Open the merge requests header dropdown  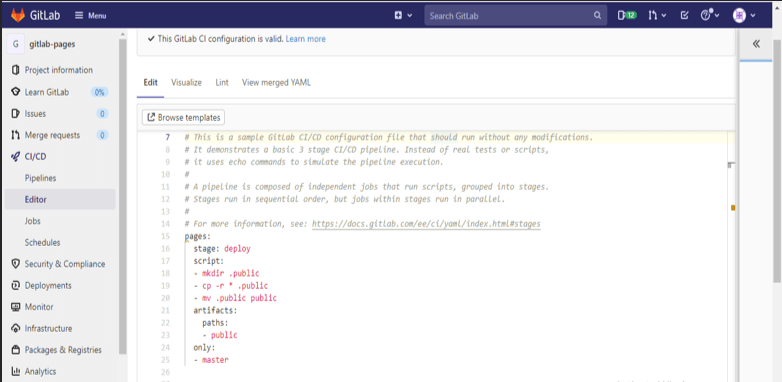tap(657, 15)
